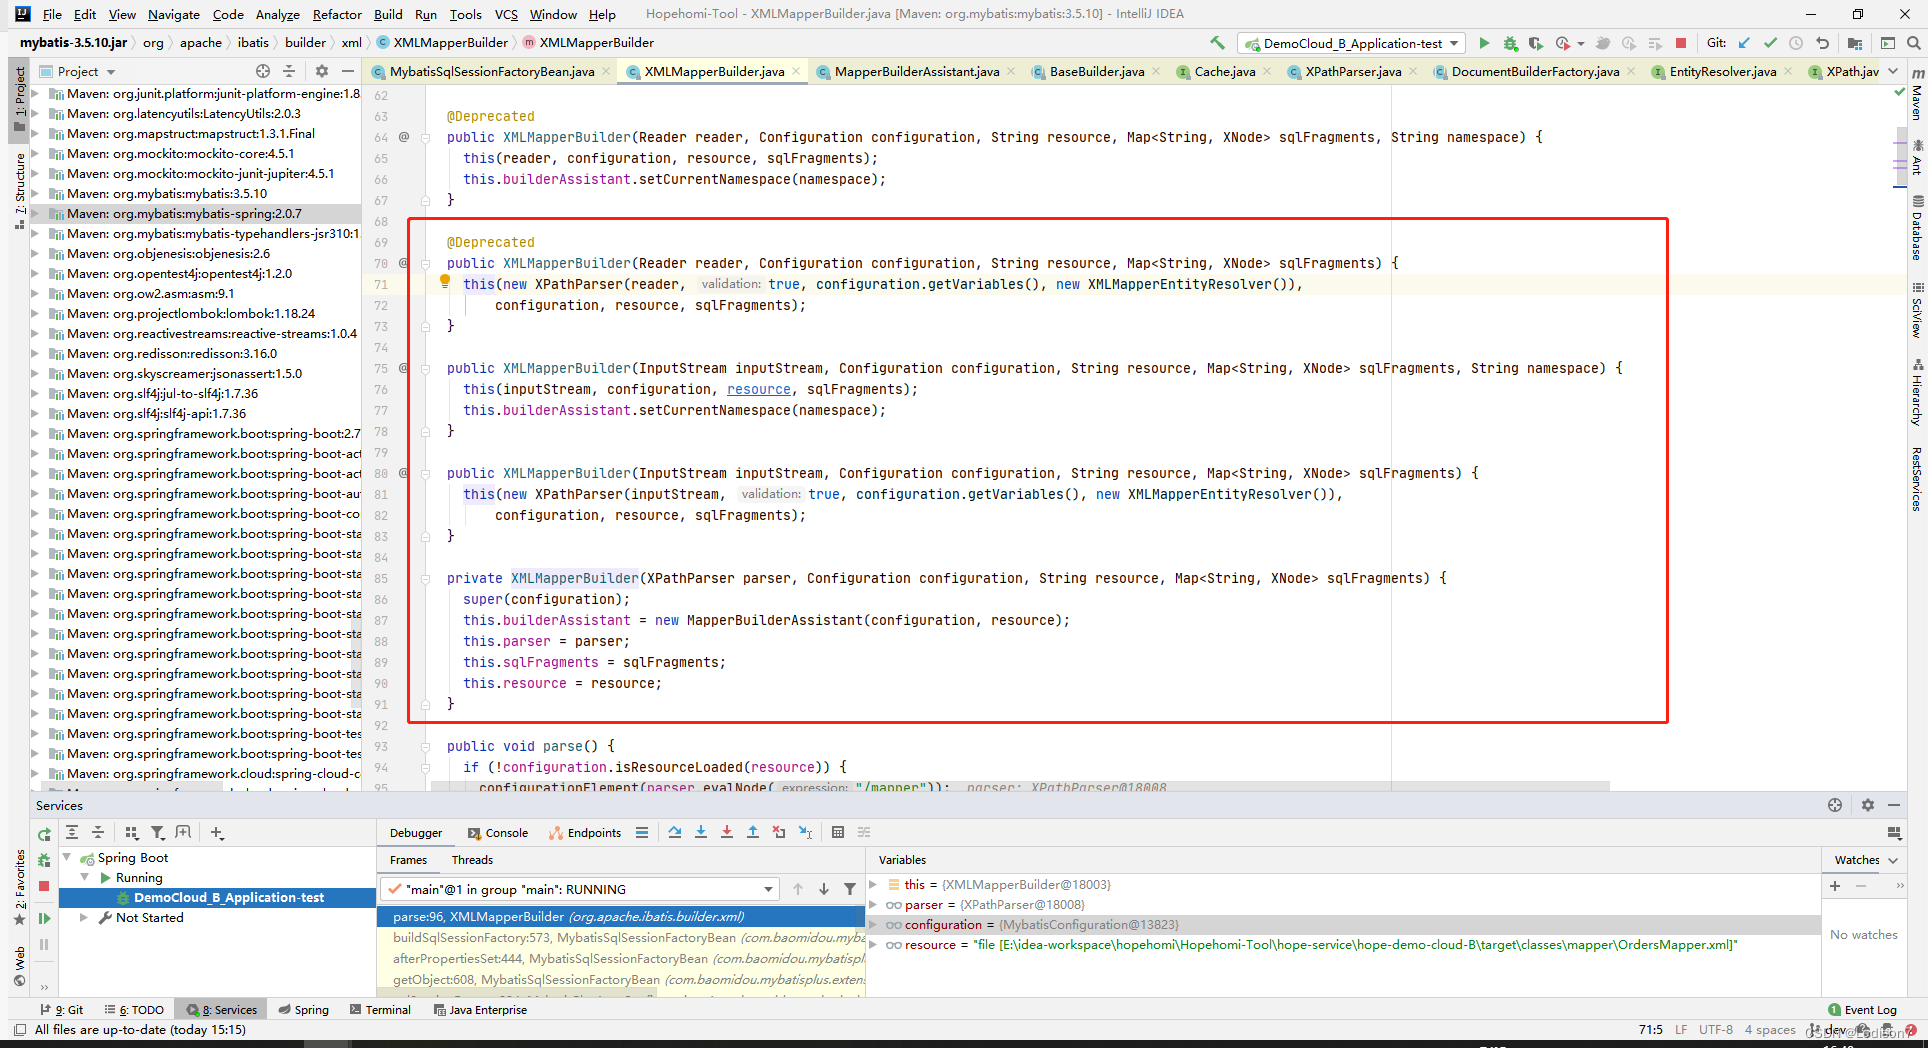Open the Database side tool window
Screen dimensions: 1928x1048
click(x=1917, y=229)
